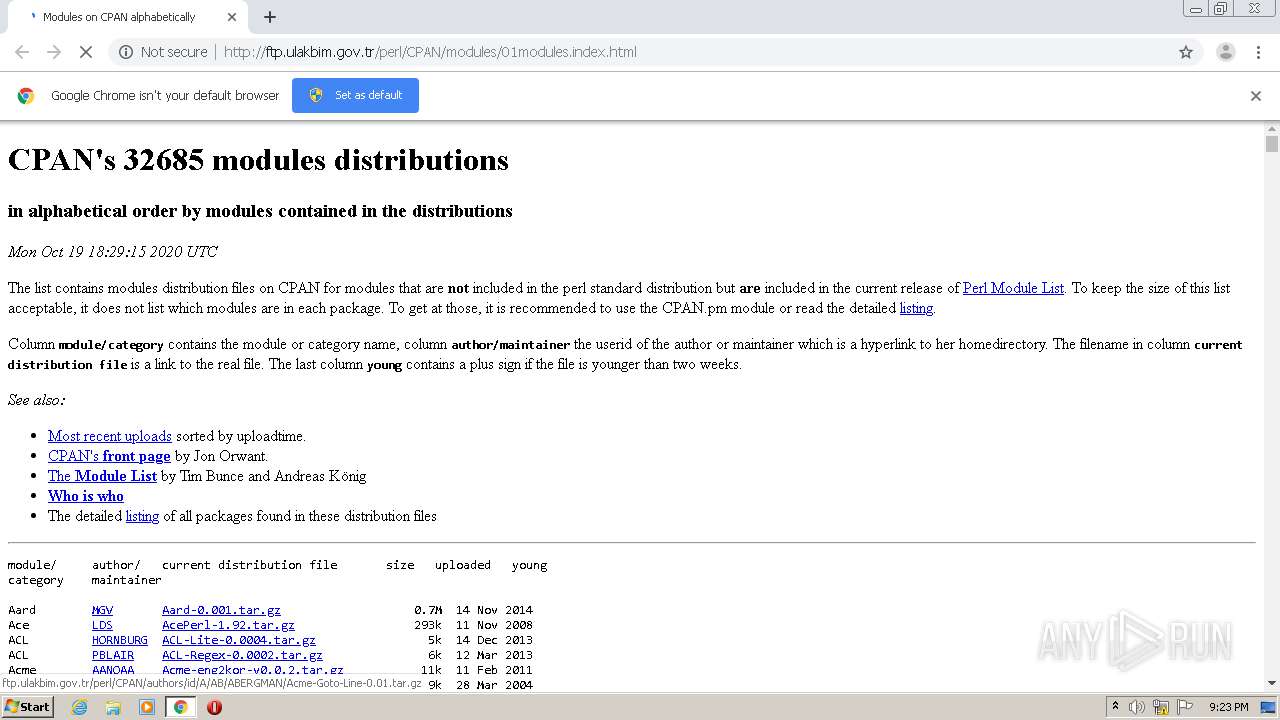Viewport: 1280px width, 720px height.
Task: Click the uploaded date 14 Dec 2013
Action: point(494,640)
